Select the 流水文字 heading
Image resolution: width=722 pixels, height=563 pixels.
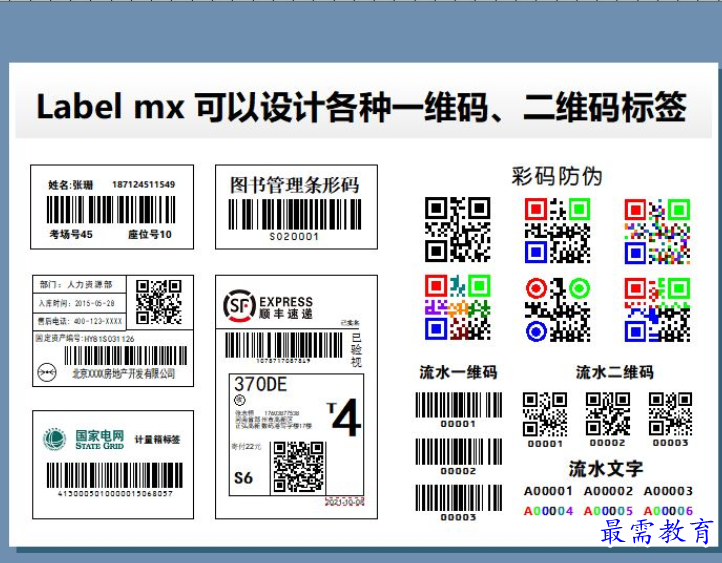coord(606,469)
